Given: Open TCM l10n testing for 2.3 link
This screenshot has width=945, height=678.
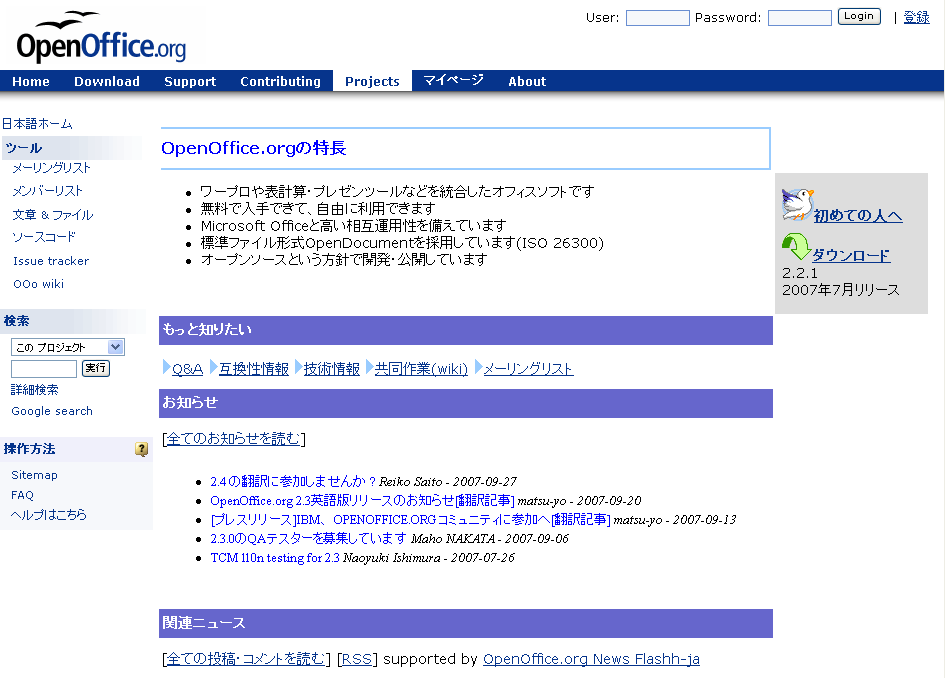Looking at the screenshot, I should pyautogui.click(x=275, y=557).
